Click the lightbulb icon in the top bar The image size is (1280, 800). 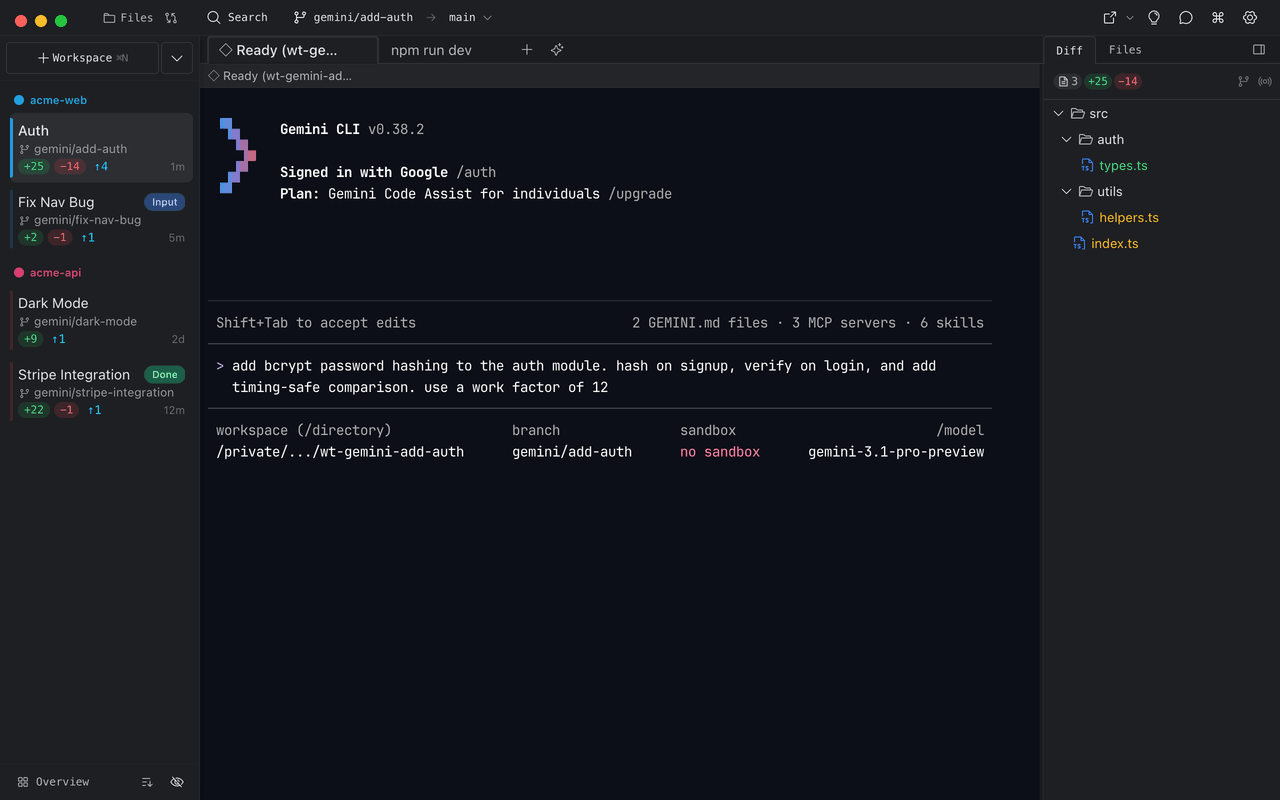point(1154,18)
